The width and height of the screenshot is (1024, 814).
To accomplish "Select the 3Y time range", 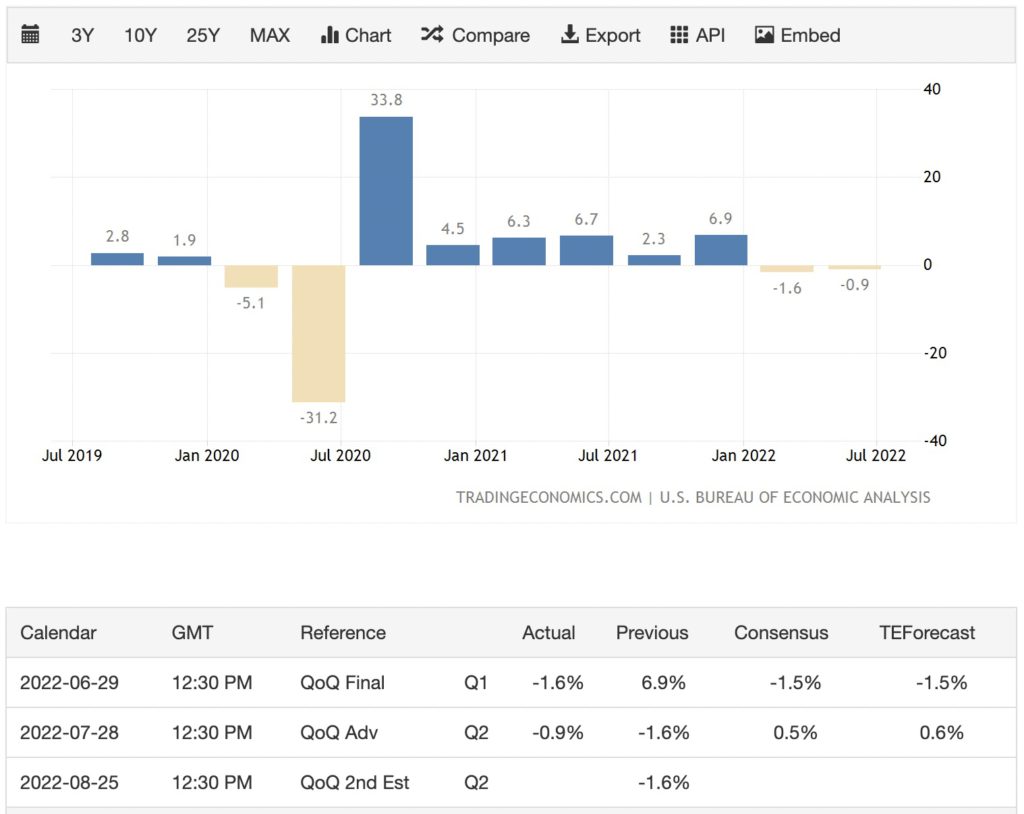I will pos(82,35).
